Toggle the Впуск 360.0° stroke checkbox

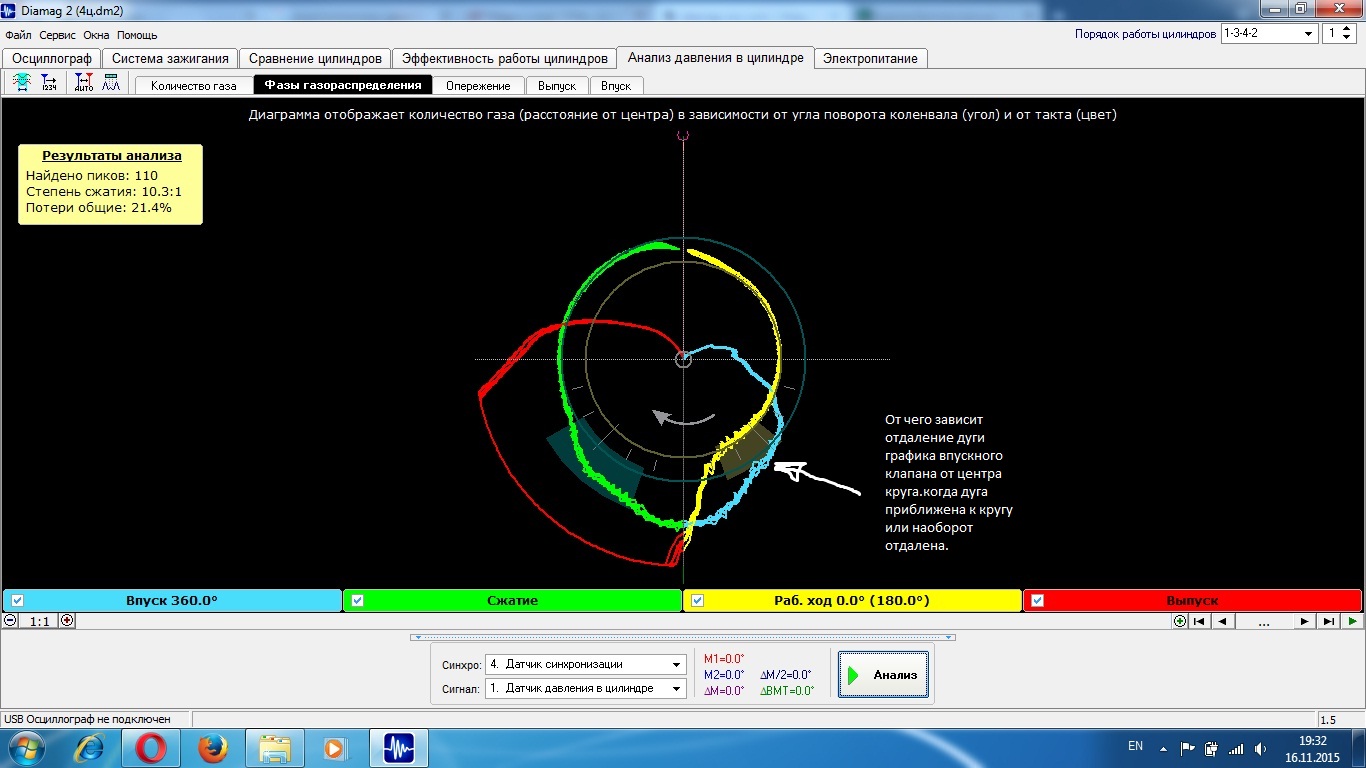click(17, 600)
